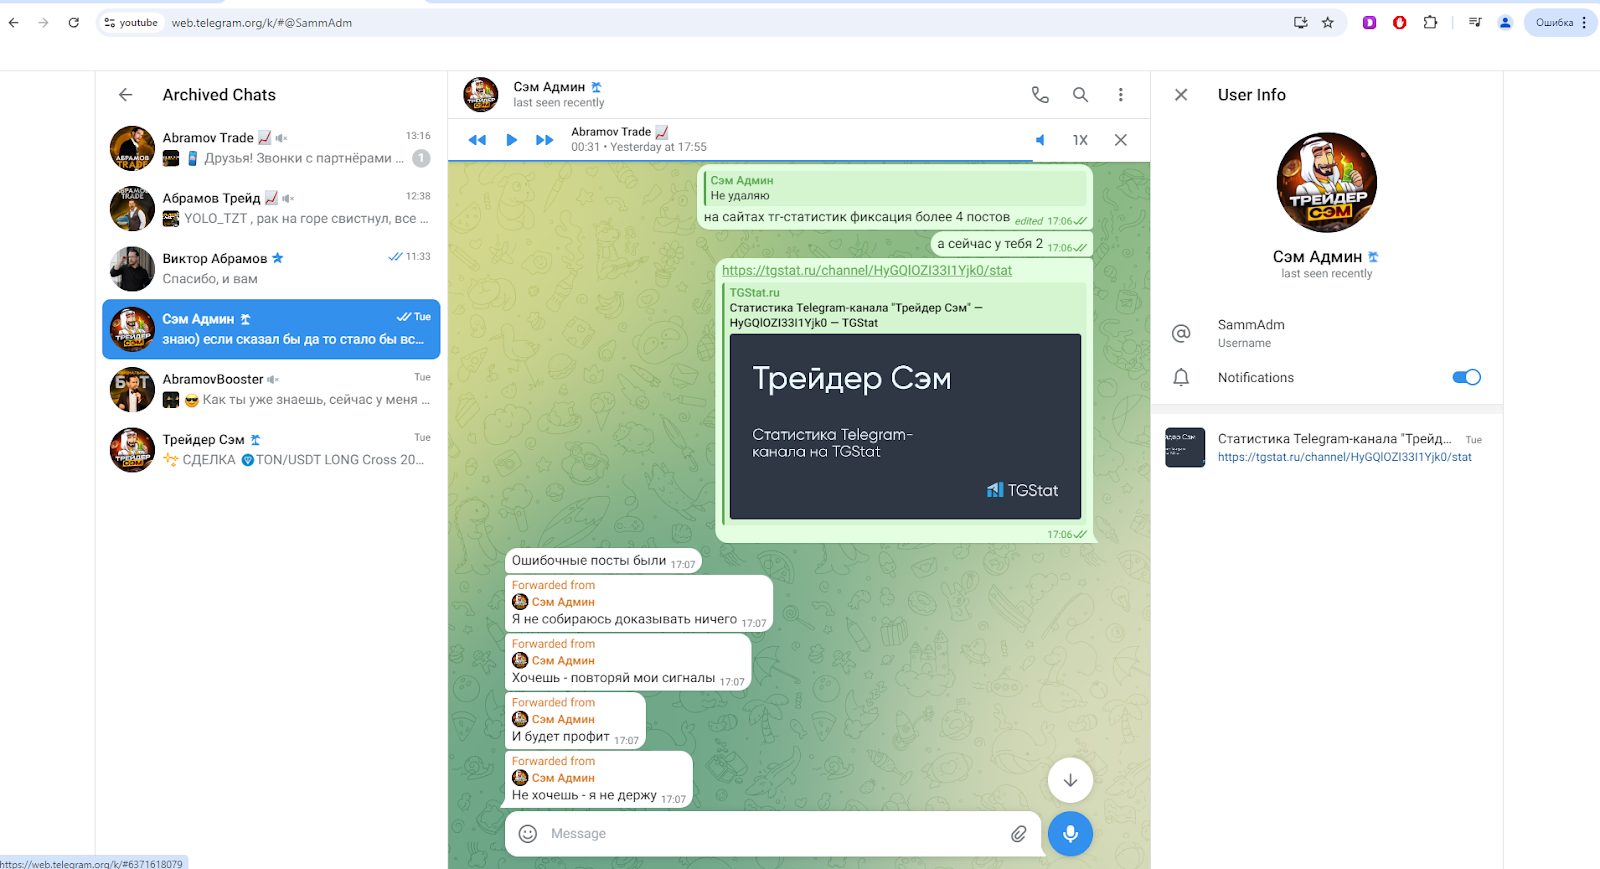The width and height of the screenshot is (1600, 869).
Task: Open the Абрамов Трейд chat
Action: tap(271, 208)
